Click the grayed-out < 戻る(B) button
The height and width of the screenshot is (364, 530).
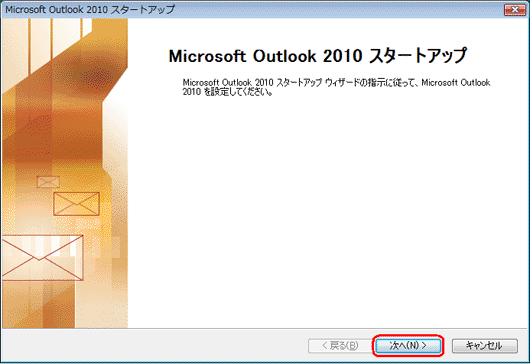point(340,345)
